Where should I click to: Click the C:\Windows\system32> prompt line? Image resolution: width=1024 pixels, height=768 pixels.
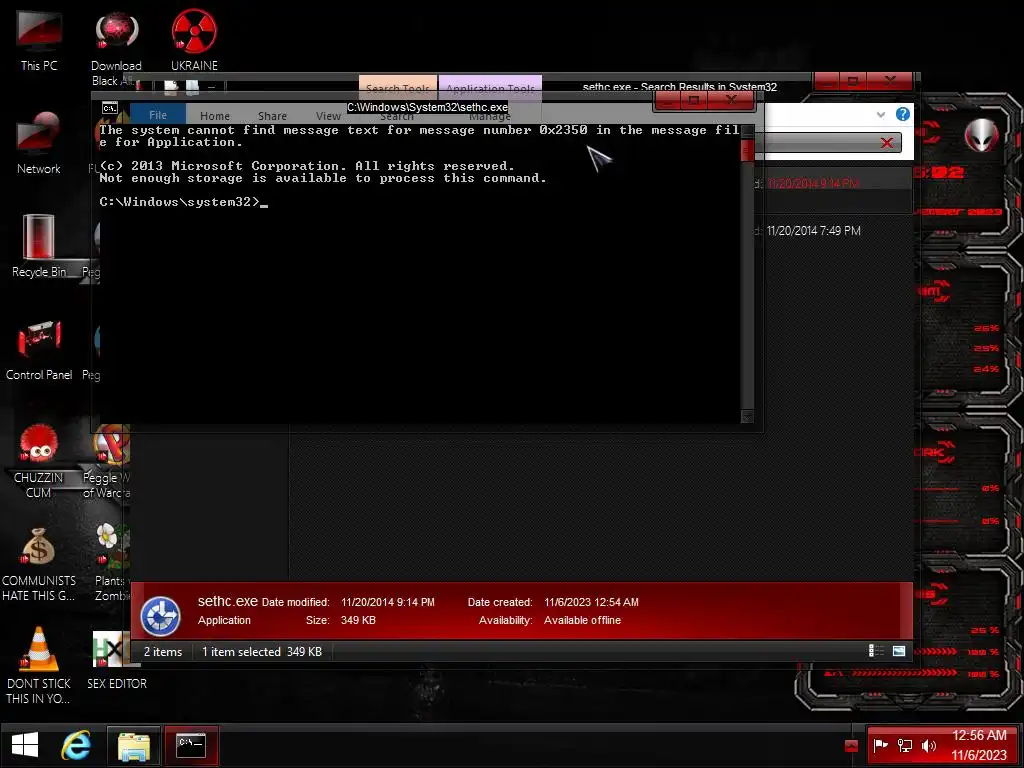[184, 202]
